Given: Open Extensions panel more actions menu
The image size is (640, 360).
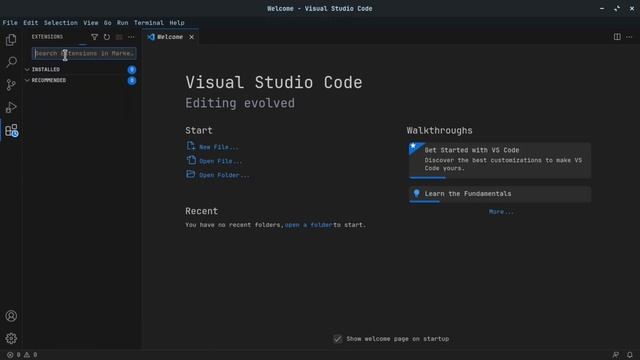Looking at the screenshot, I should [131, 37].
